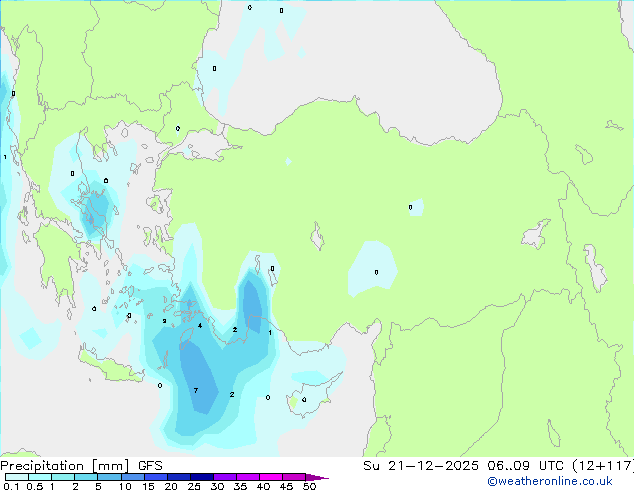Click the 15–20 mm legend color box
The width and height of the screenshot is (634, 490).
pyautogui.click(x=155, y=477)
